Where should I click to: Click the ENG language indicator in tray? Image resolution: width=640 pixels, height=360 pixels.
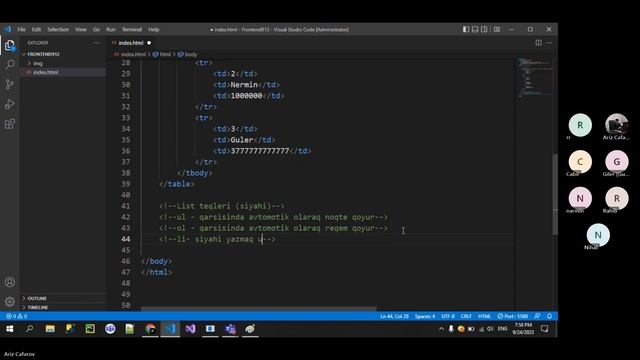point(502,329)
